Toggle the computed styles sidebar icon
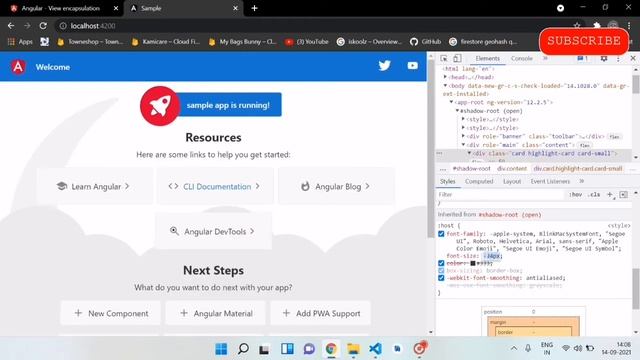Viewport: 640px width, 360px height. coord(623,195)
